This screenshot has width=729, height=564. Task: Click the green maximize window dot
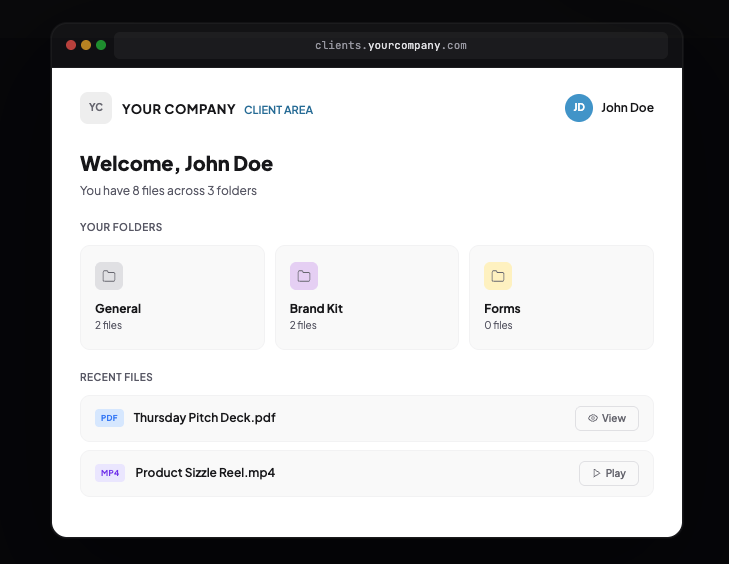tap(101, 45)
